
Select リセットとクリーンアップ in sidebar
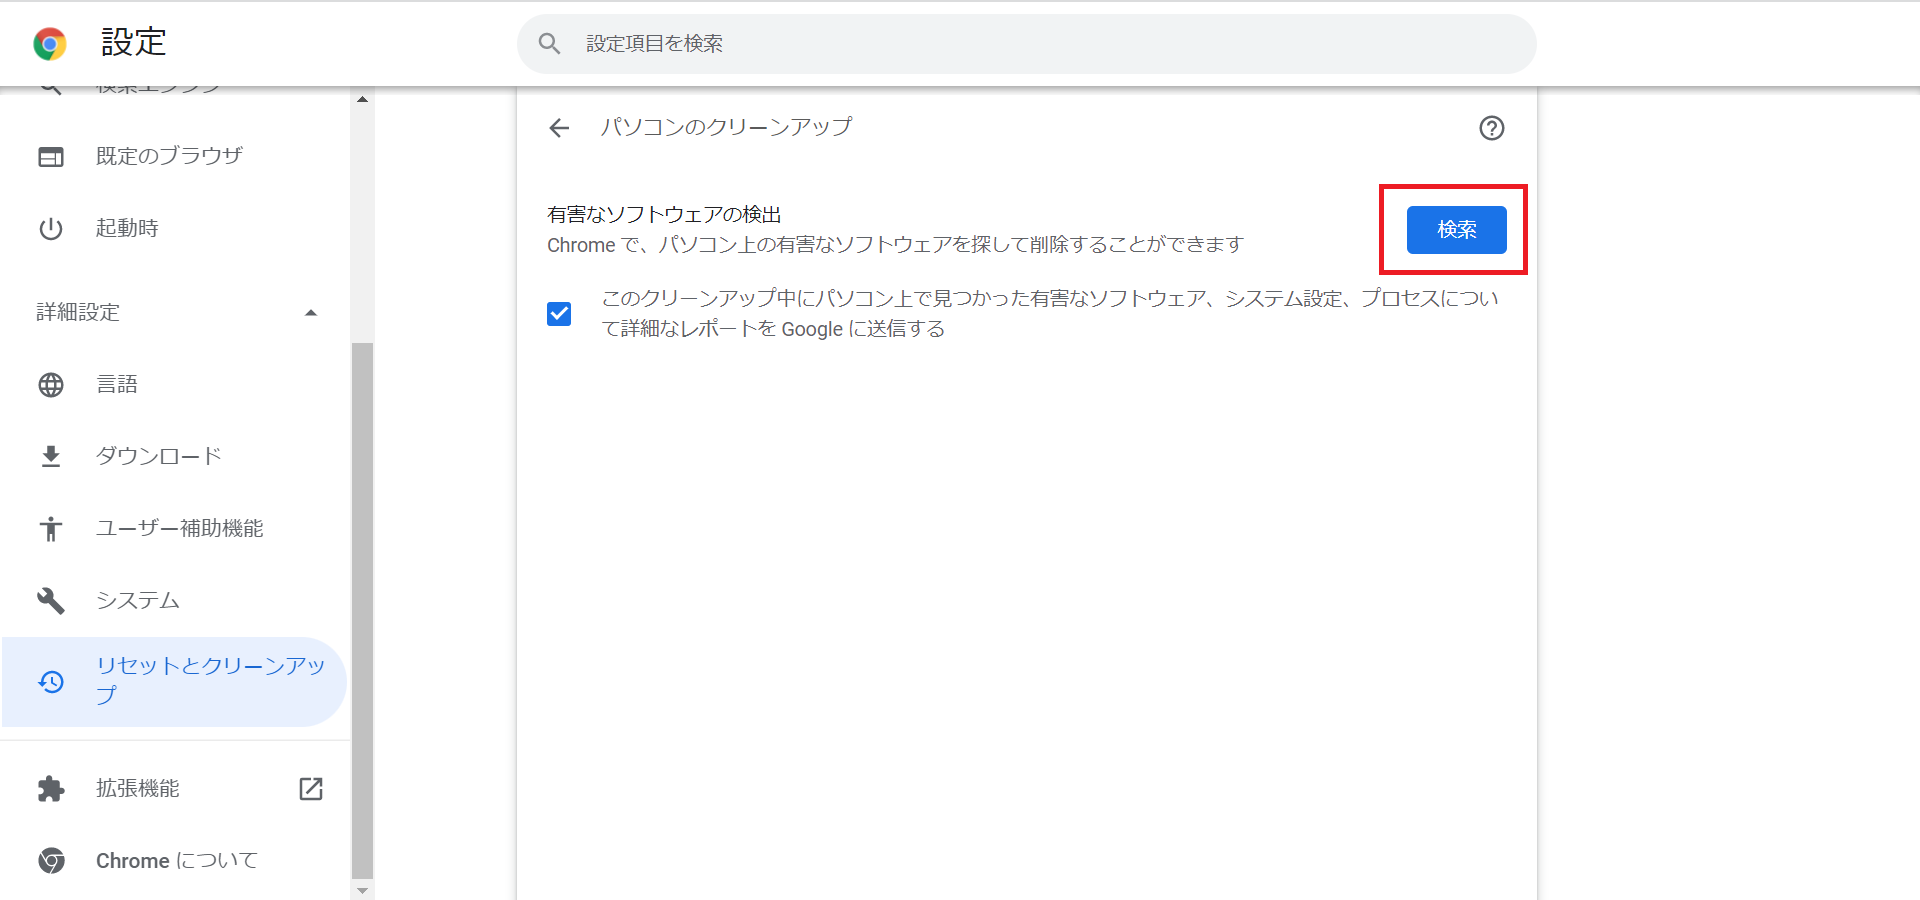coord(210,680)
